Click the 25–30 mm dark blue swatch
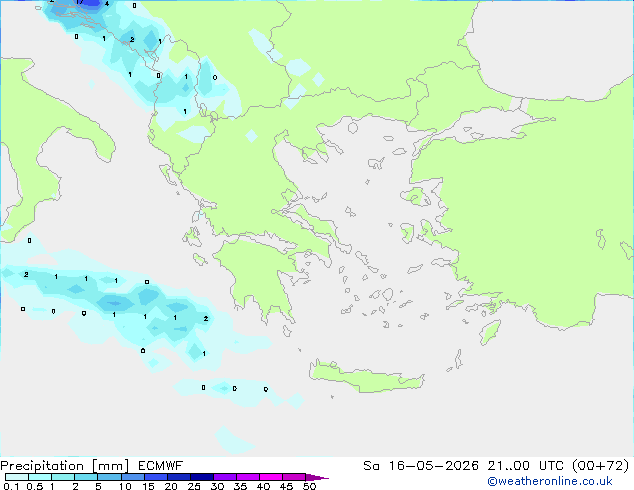 [202, 477]
